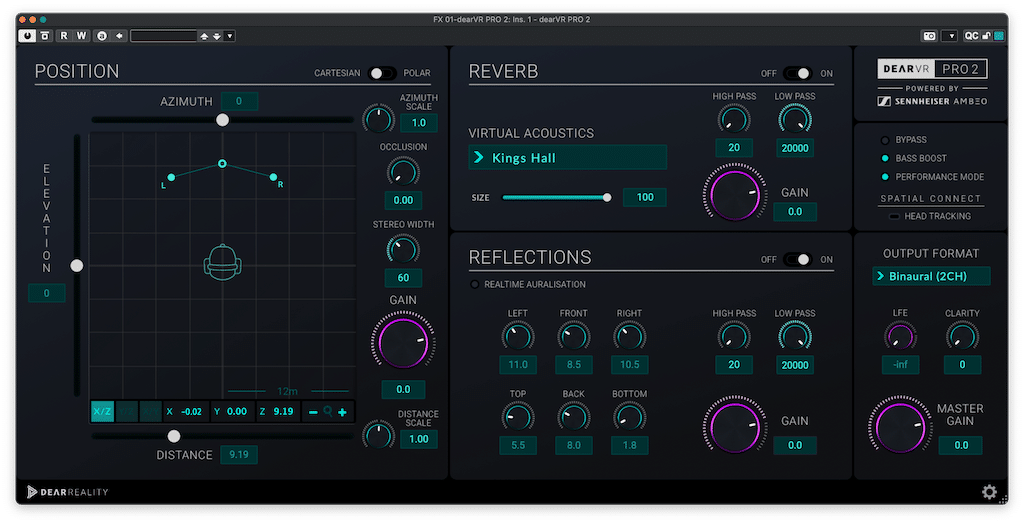
Task: Toggle the Reverb off/on switch
Action: (797, 73)
